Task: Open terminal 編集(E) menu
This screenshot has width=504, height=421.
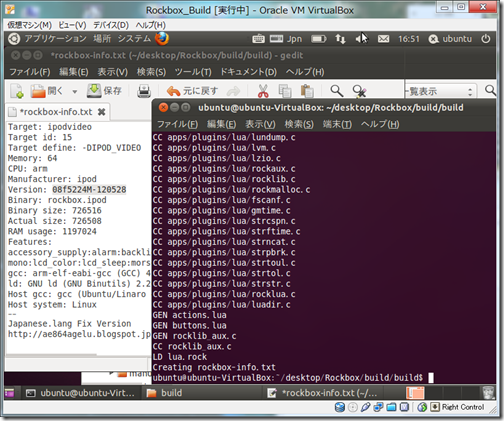Action: 221,124
